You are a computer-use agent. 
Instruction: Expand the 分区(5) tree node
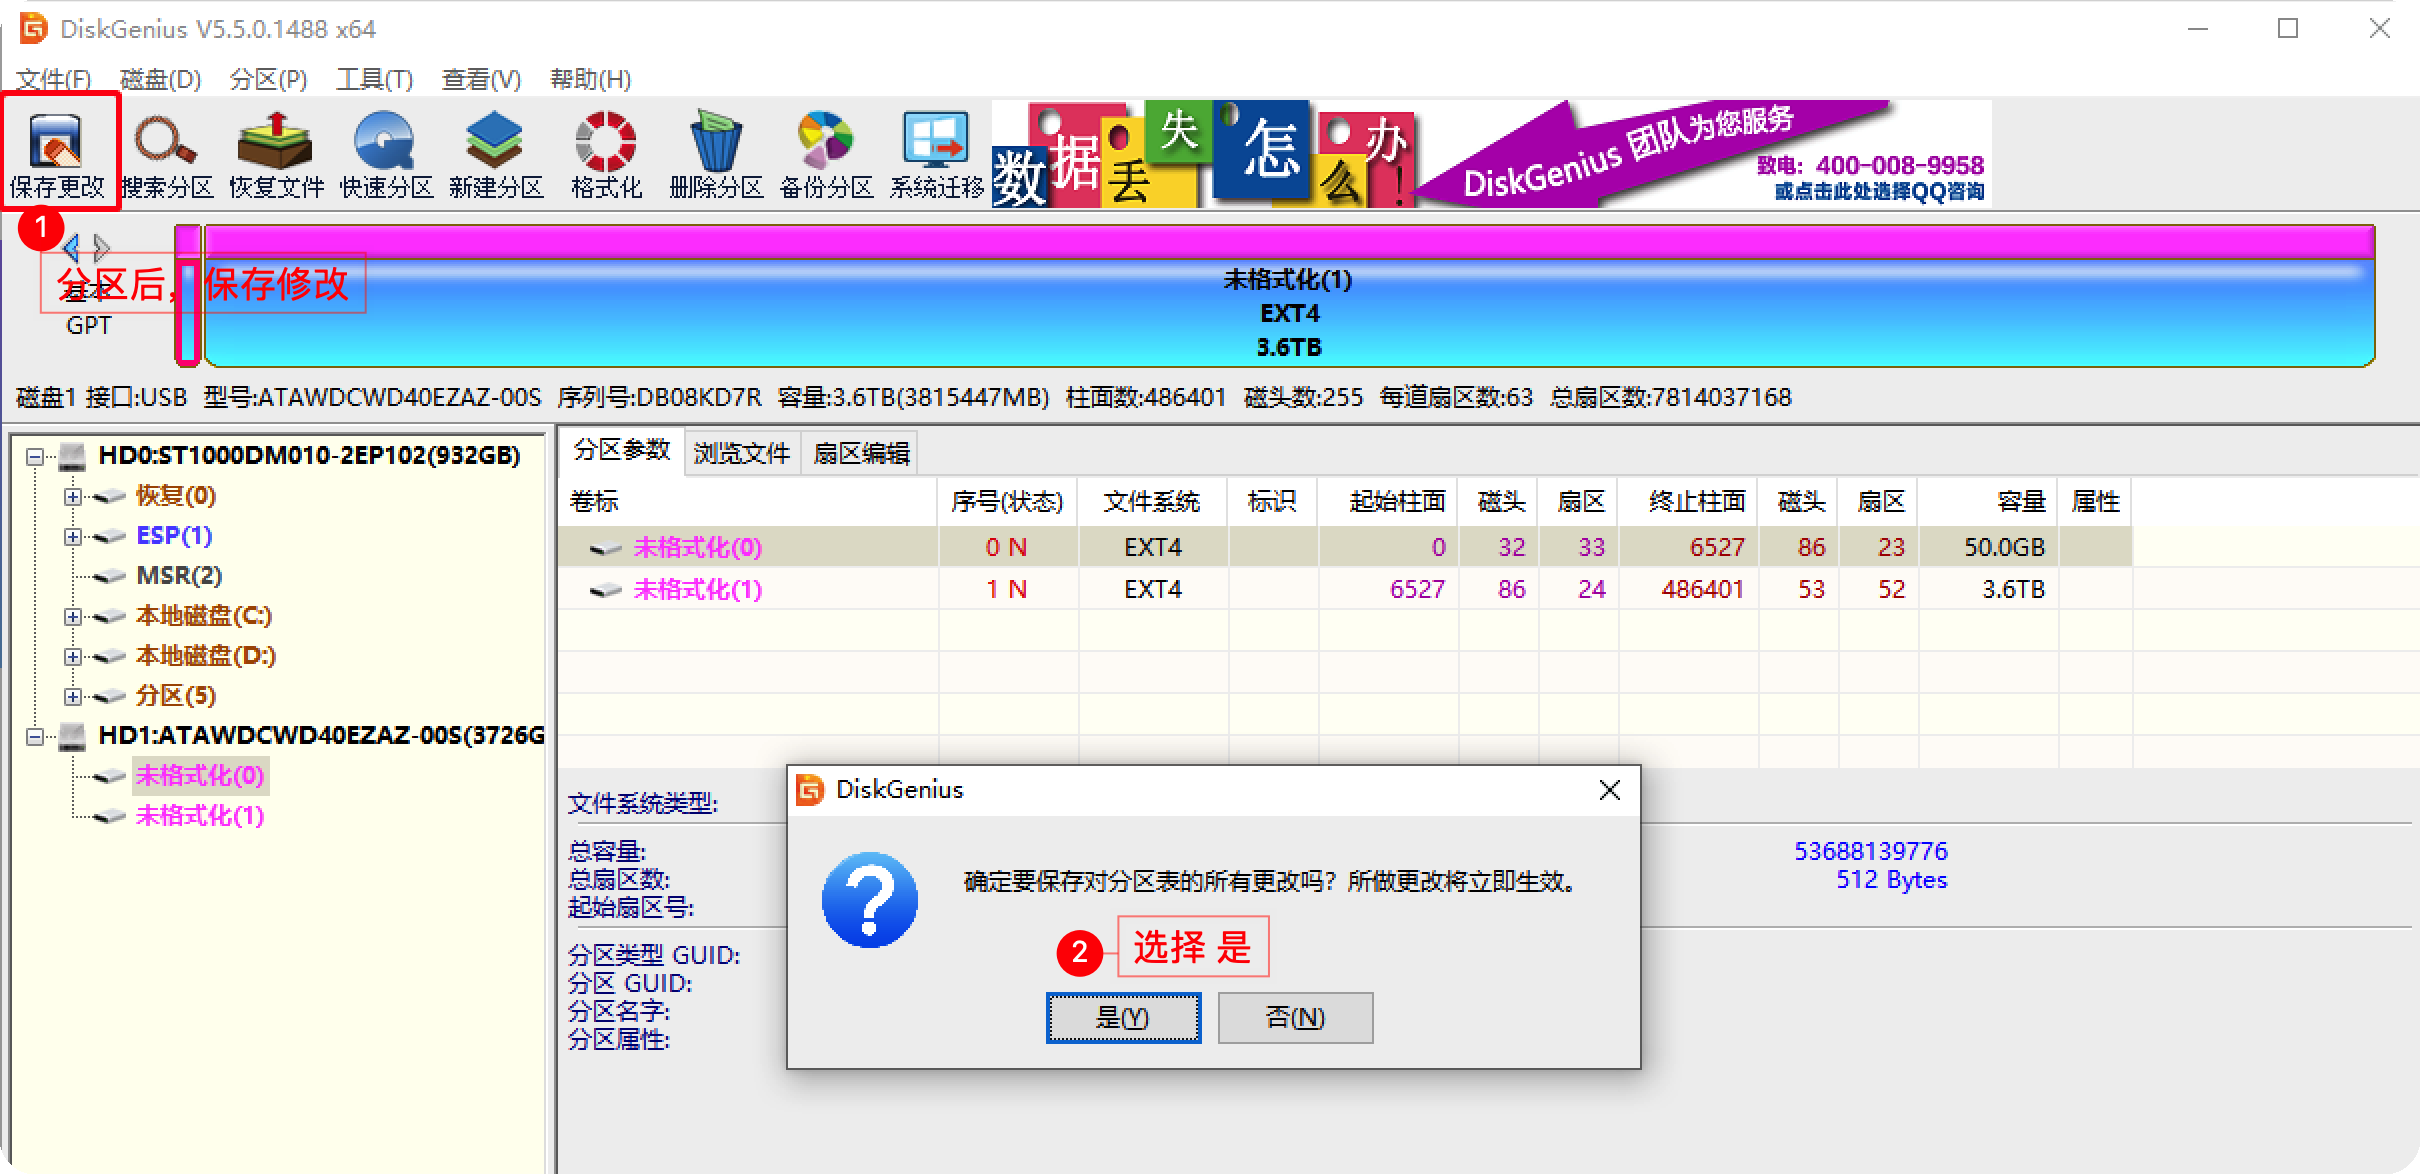coord(72,697)
